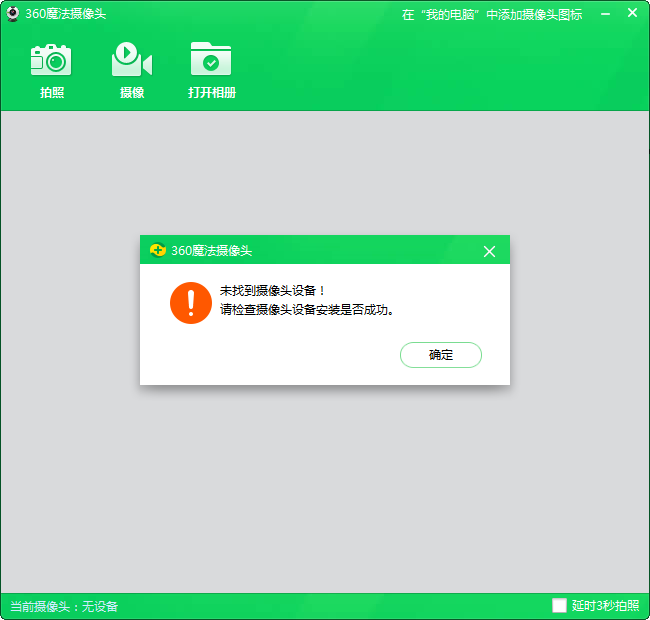
Task: Click the 未找到摄像头设备！ message
Action: [272, 291]
